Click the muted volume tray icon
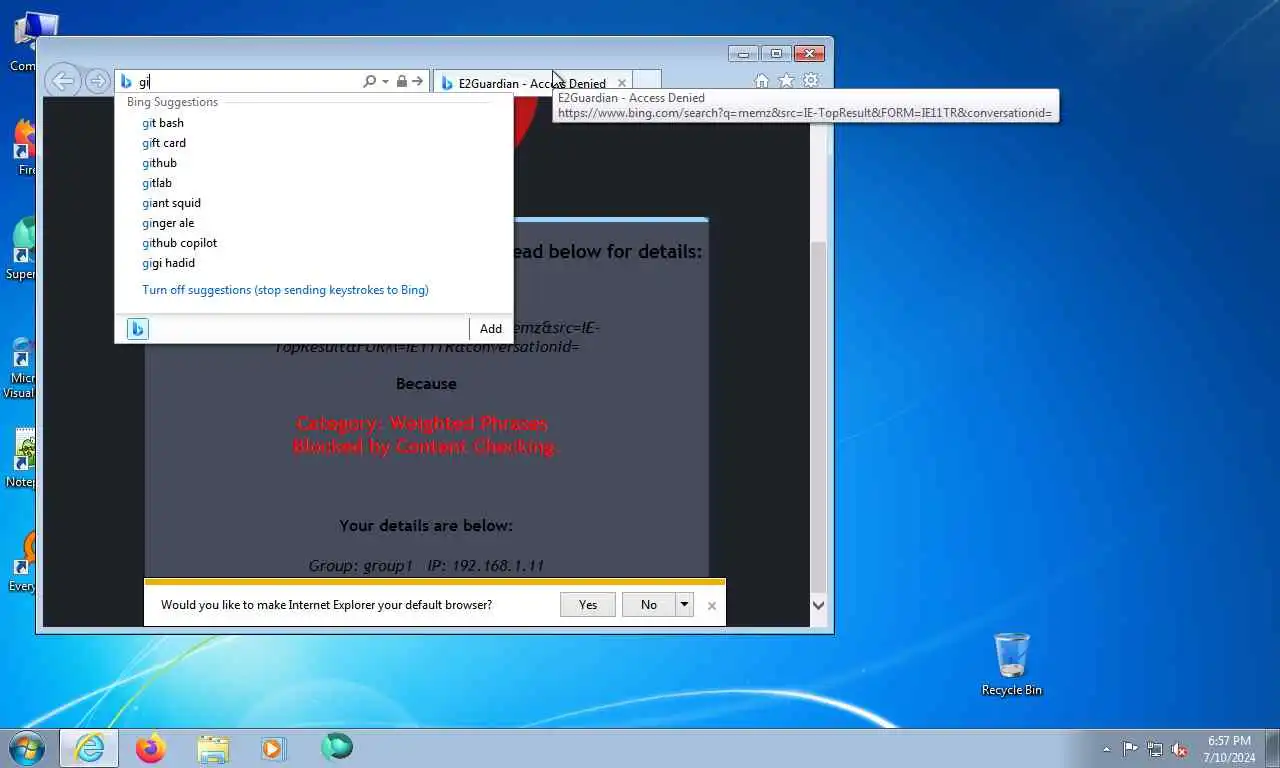The image size is (1280, 768). 1179,748
